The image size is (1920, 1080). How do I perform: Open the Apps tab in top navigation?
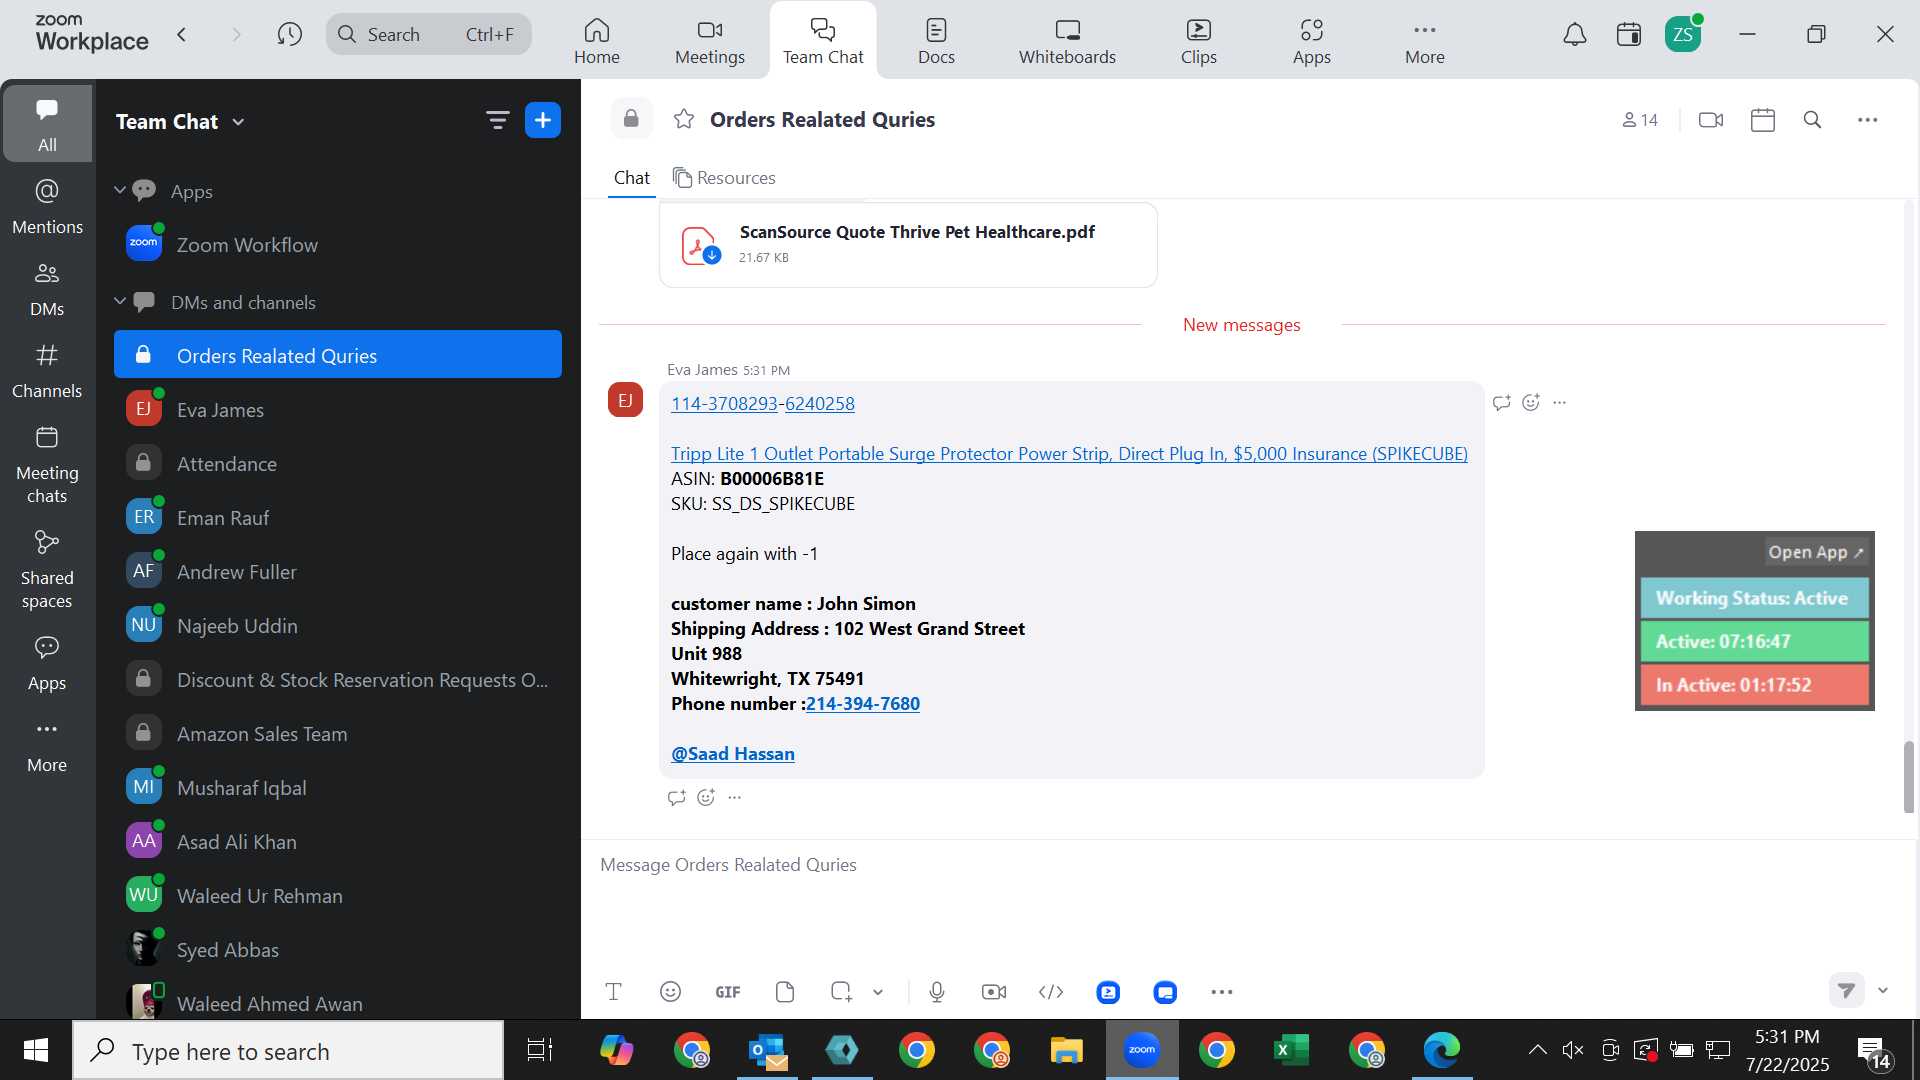(1311, 41)
